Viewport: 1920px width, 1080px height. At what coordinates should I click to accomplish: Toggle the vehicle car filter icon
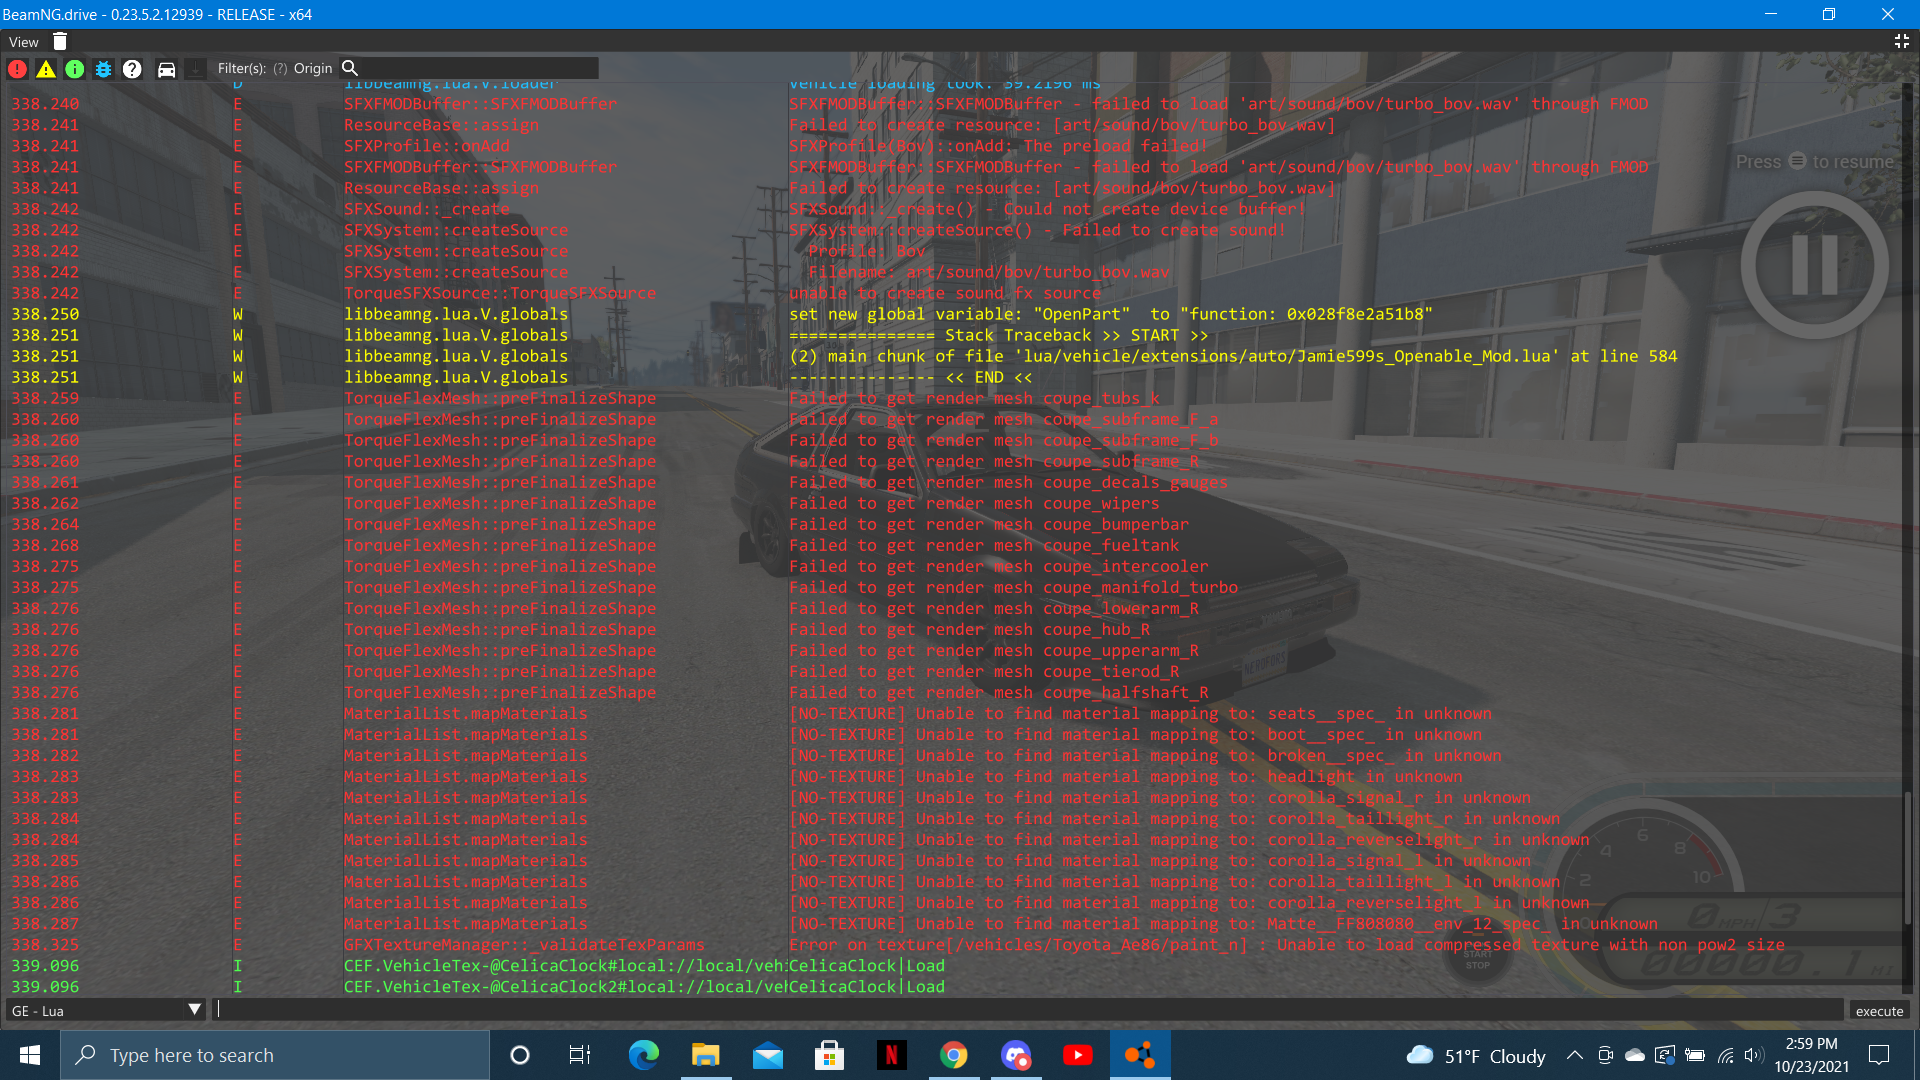[x=167, y=69]
